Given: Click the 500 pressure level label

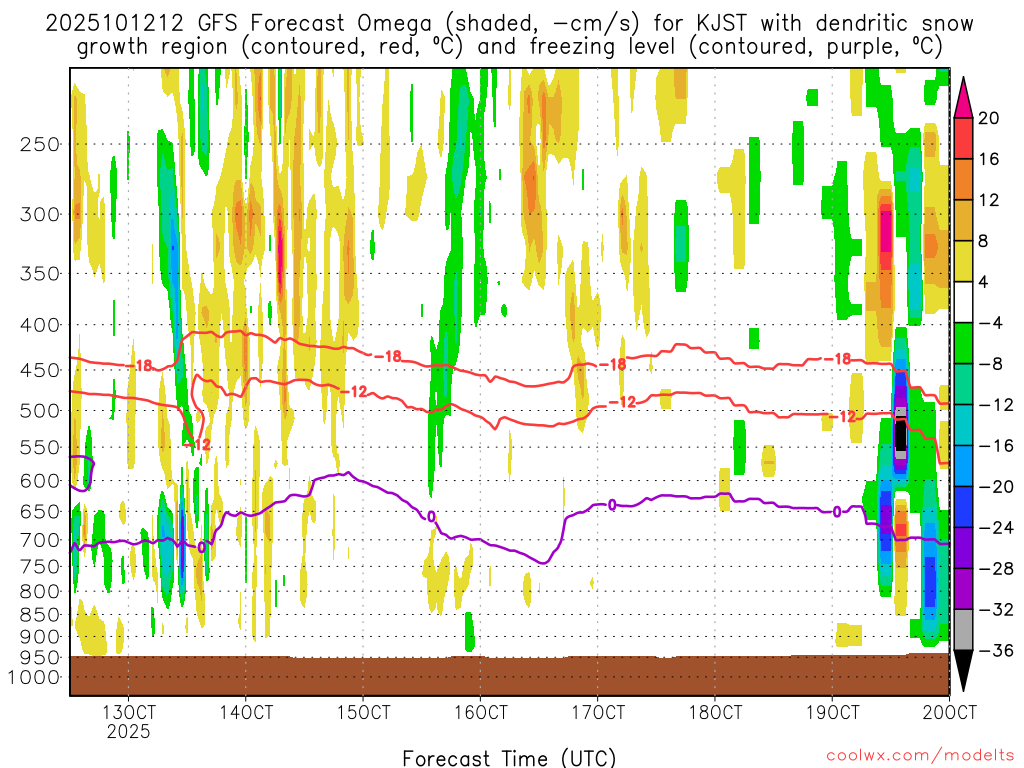Looking at the screenshot, I should (40, 411).
